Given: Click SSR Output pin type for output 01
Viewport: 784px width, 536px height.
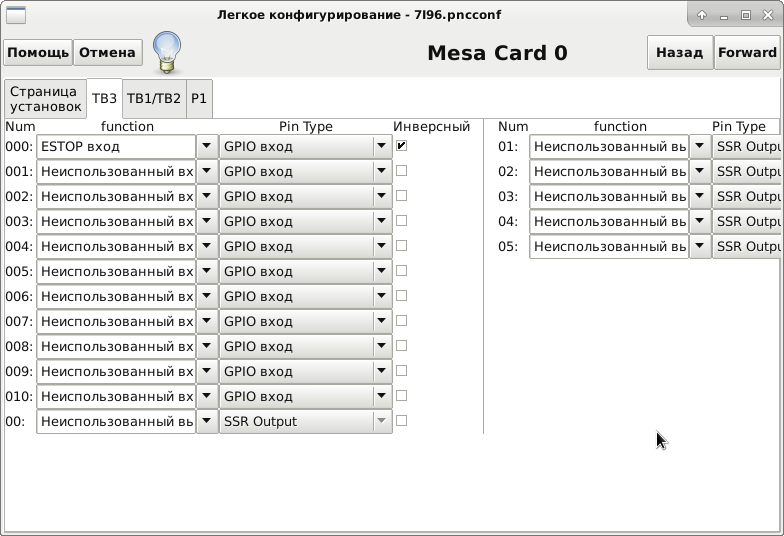Looking at the screenshot, I should [747, 146].
